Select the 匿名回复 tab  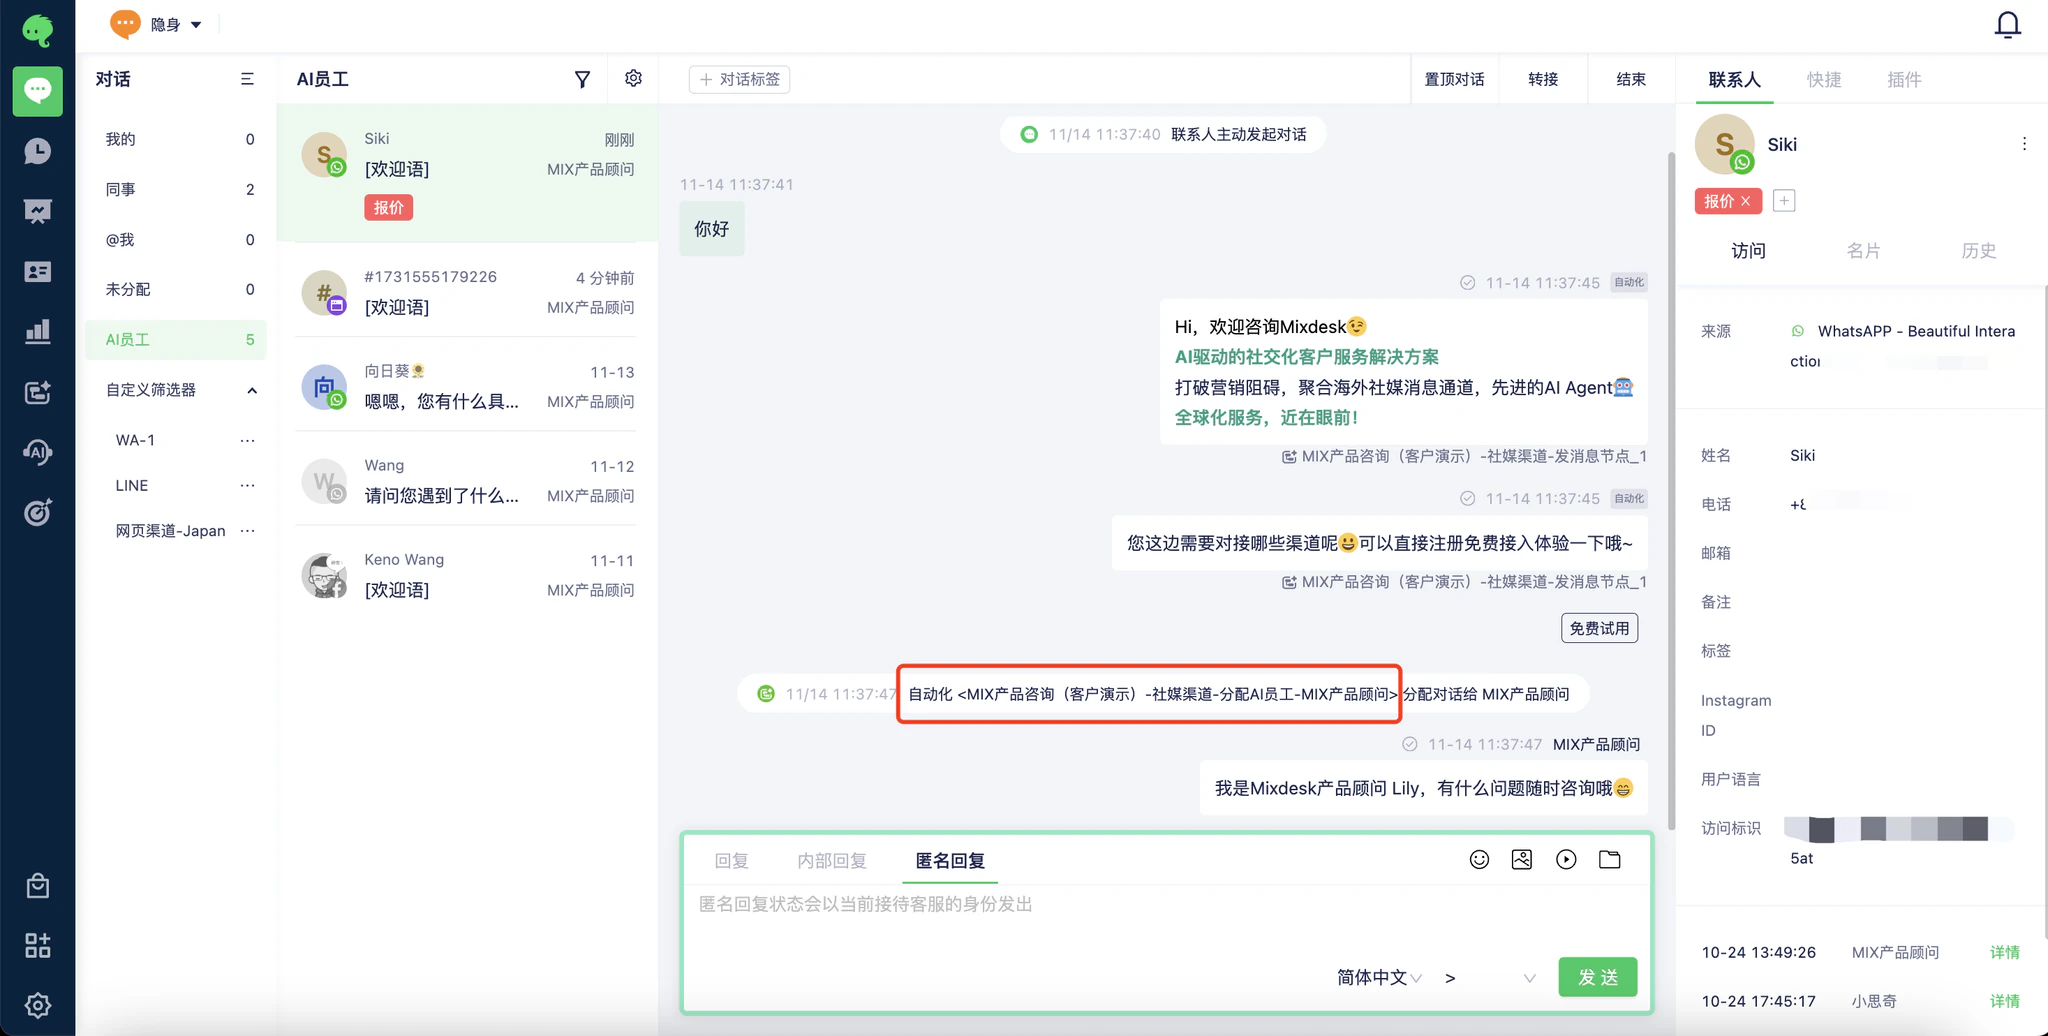[950, 860]
